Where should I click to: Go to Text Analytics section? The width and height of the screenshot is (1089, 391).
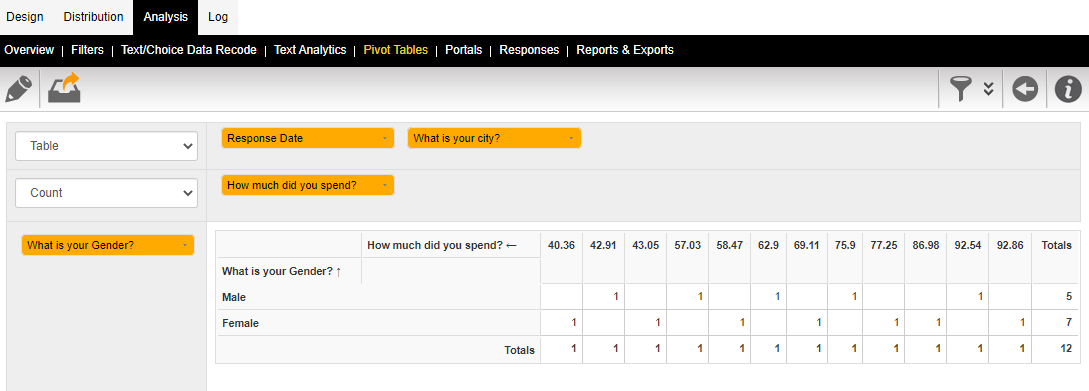310,50
